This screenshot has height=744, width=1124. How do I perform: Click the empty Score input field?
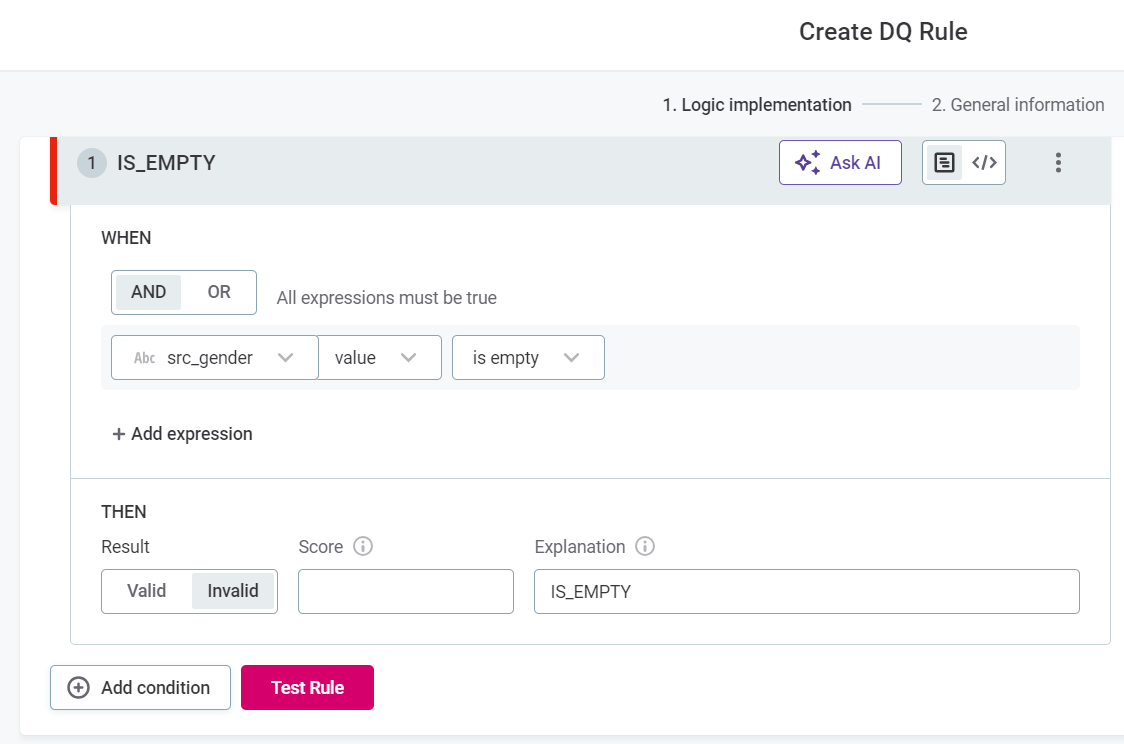[405, 591]
